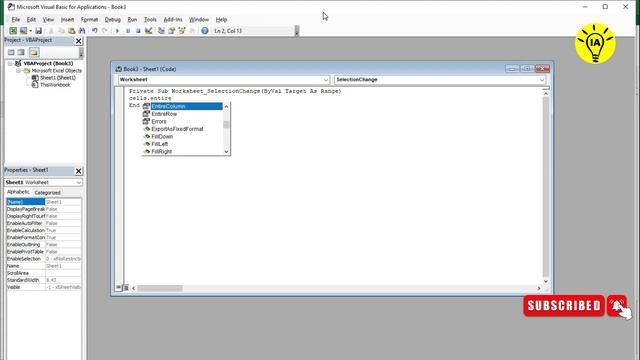The width and height of the screenshot is (640, 360).
Task: Open Visual Basic Help blue question icon
Action: pos(205,31)
